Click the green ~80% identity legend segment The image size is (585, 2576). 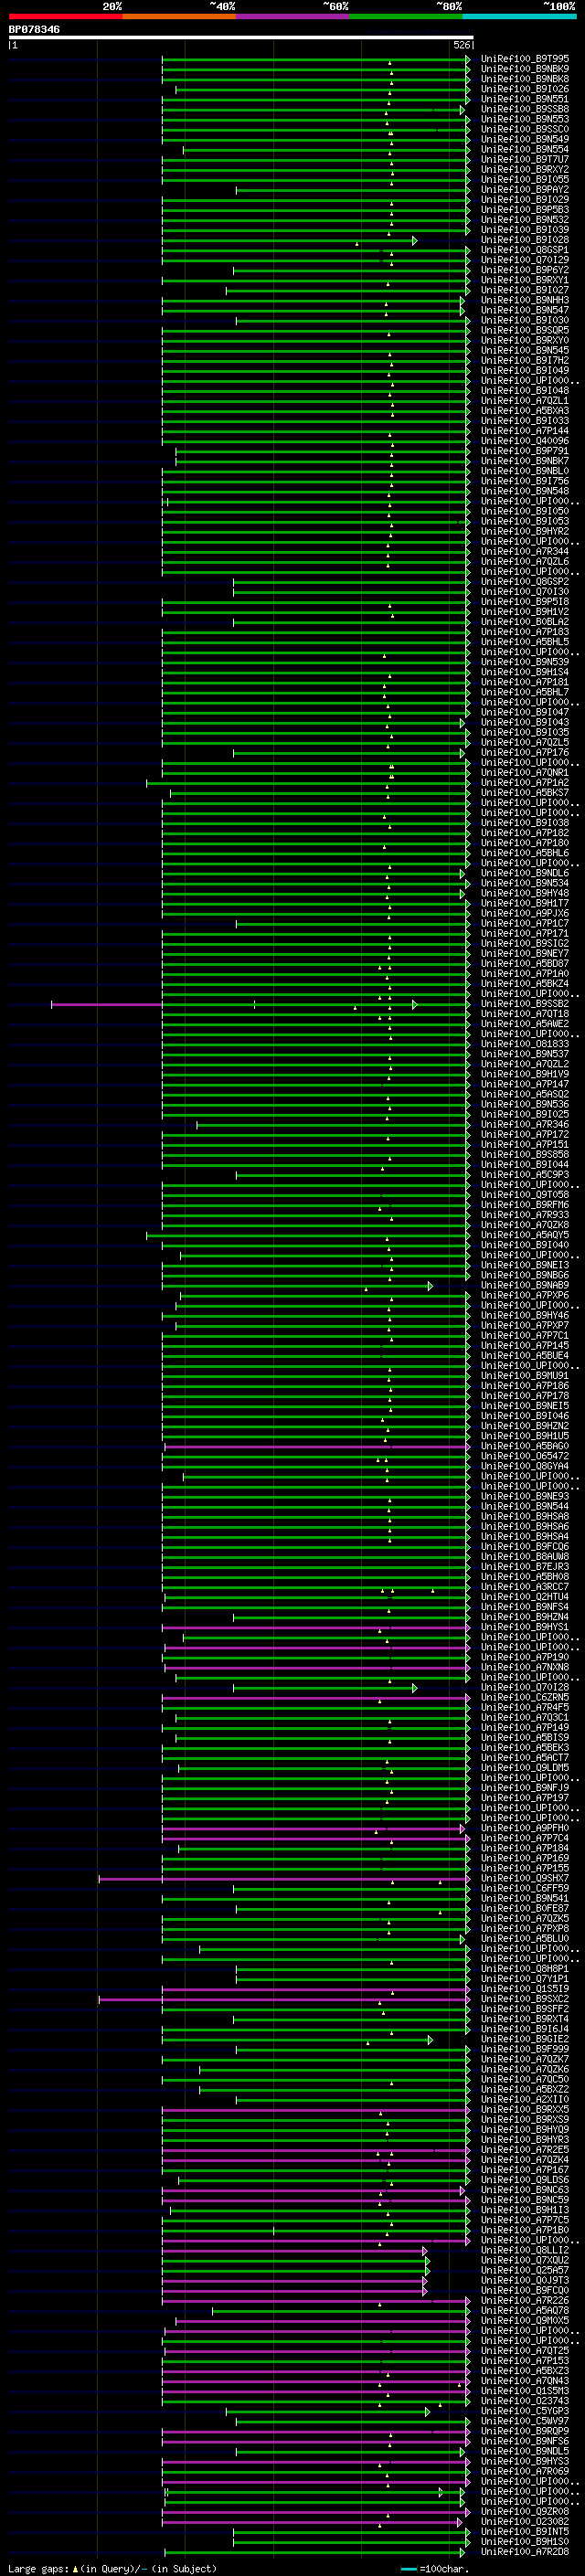pos(406,16)
